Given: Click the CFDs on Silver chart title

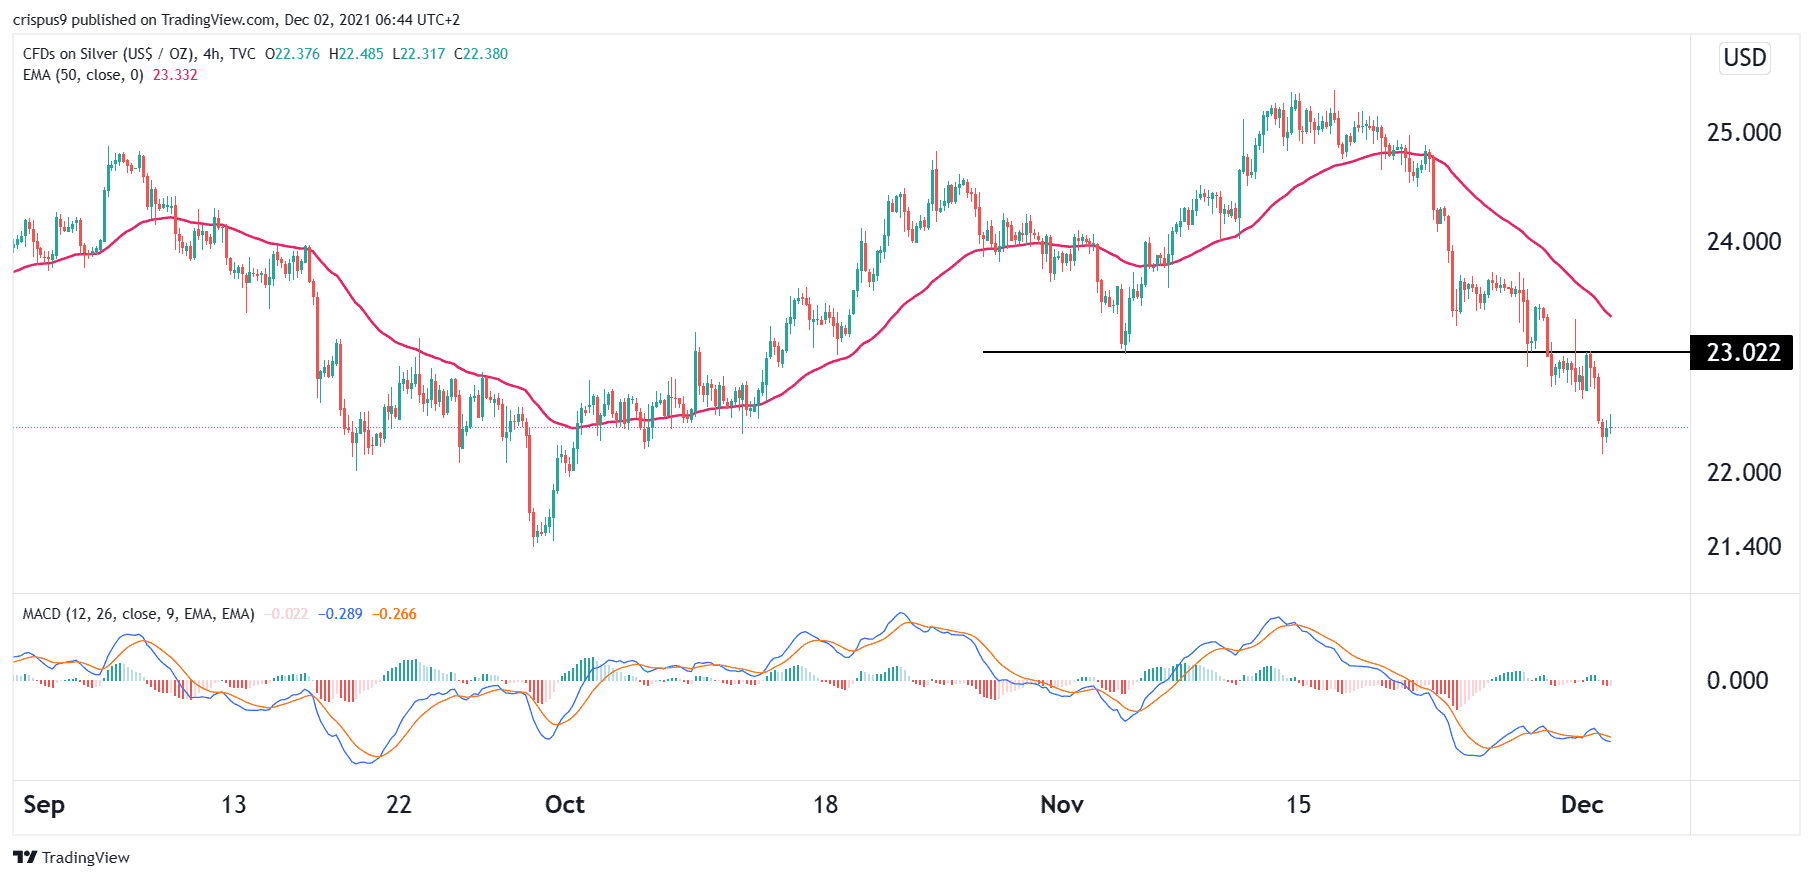Looking at the screenshot, I should 108,54.
